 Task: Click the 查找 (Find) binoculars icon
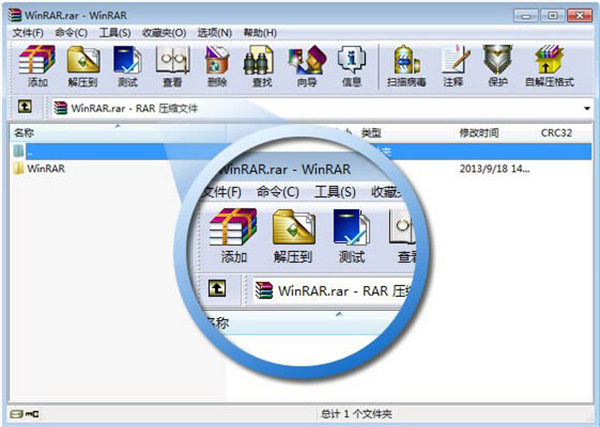(259, 60)
